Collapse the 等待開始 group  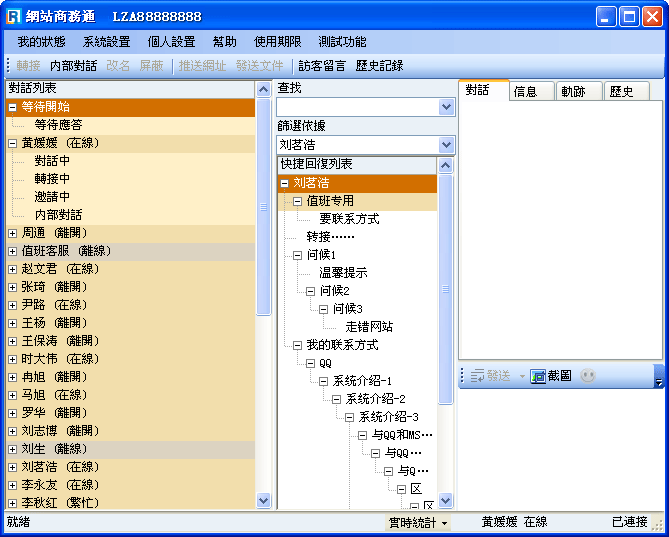click(12, 107)
